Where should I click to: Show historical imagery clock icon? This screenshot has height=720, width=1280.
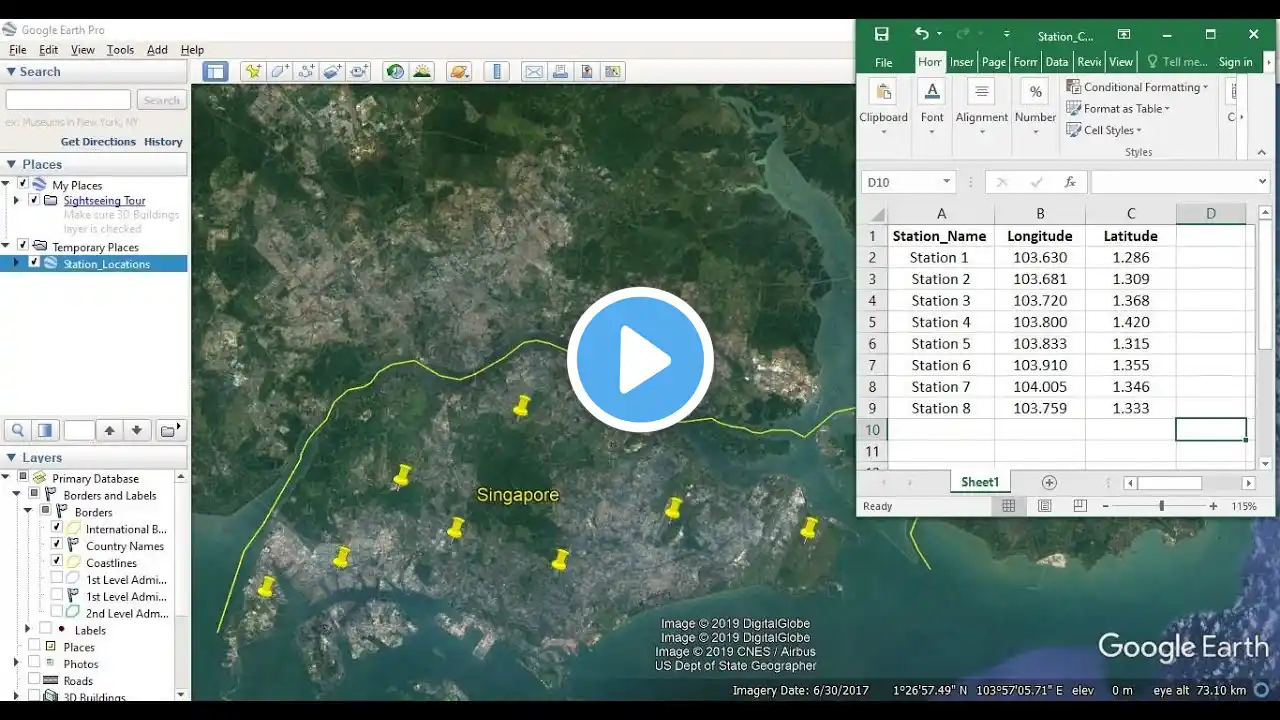point(396,71)
